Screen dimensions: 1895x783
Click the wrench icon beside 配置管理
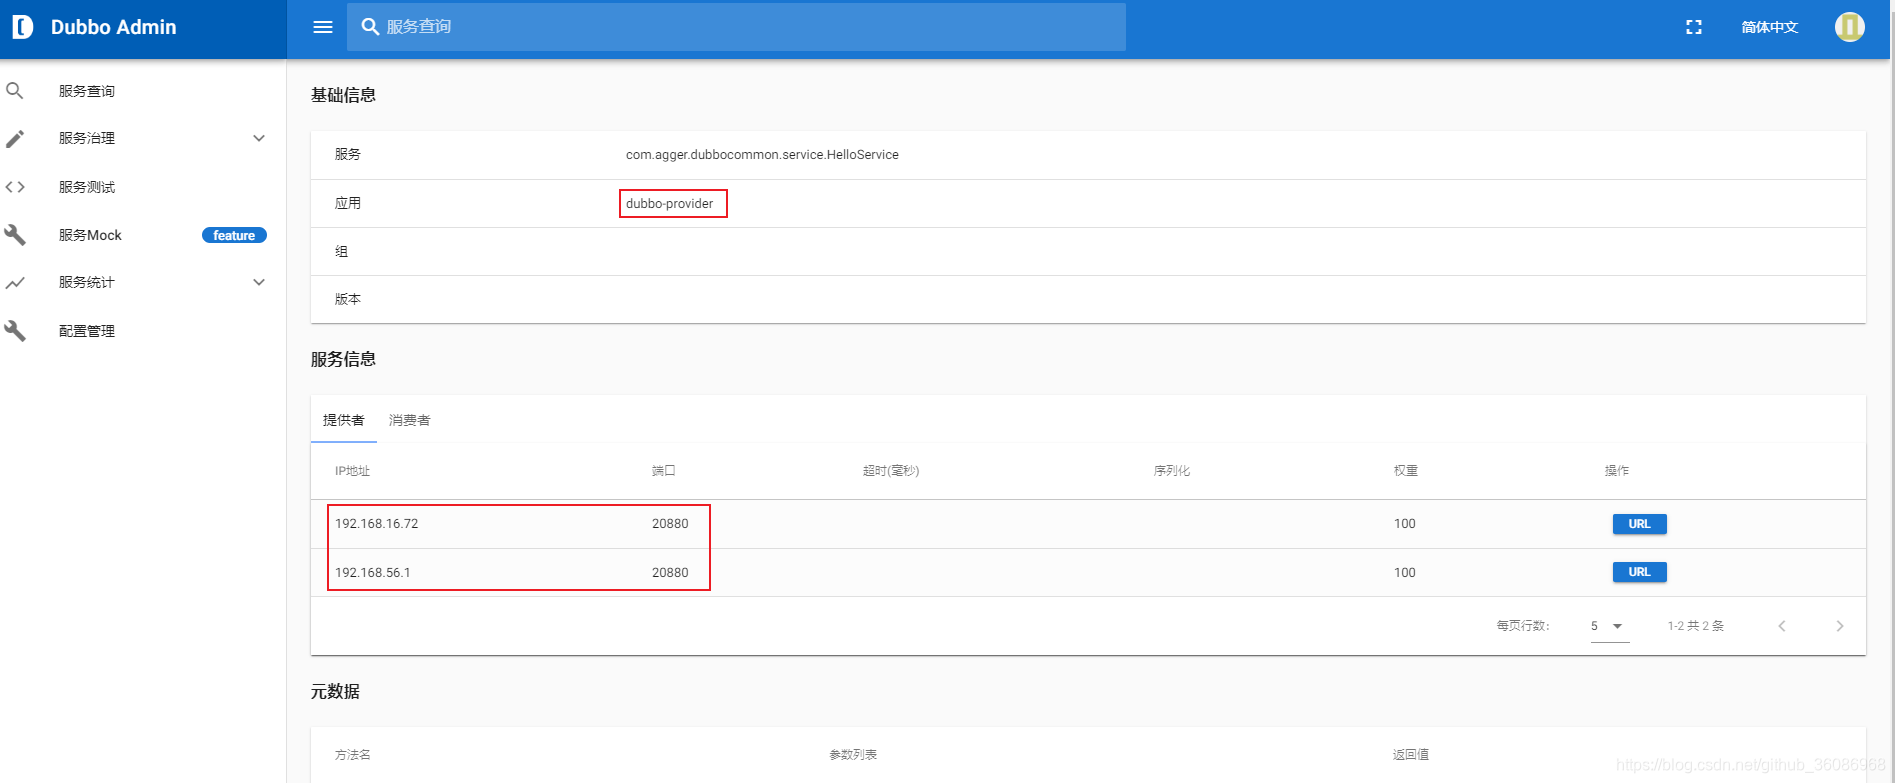click(x=15, y=331)
